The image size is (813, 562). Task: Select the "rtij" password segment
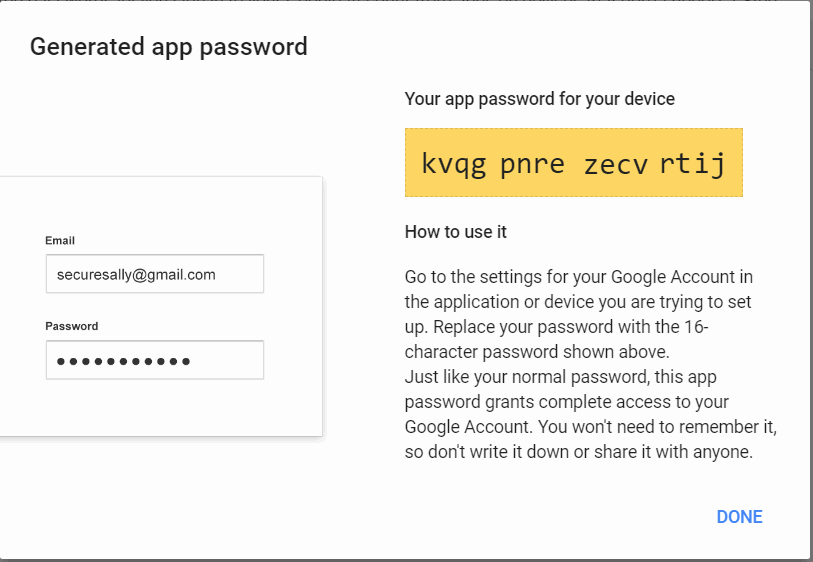(x=692, y=164)
